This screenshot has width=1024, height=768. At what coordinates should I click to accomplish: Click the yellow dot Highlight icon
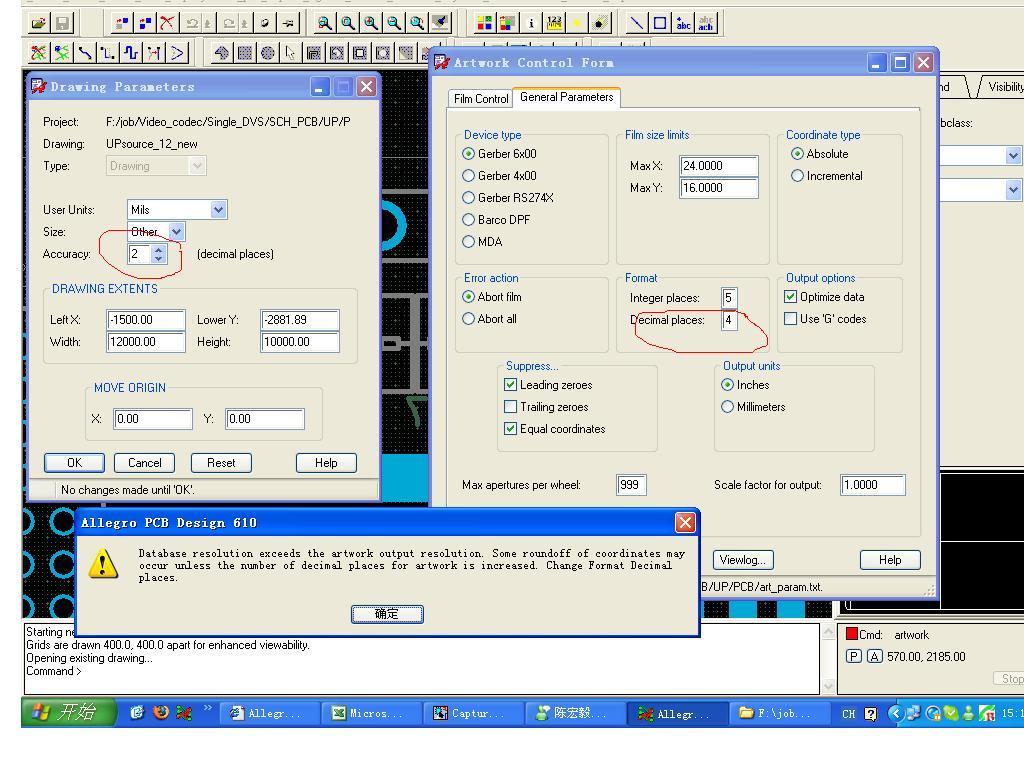577,24
